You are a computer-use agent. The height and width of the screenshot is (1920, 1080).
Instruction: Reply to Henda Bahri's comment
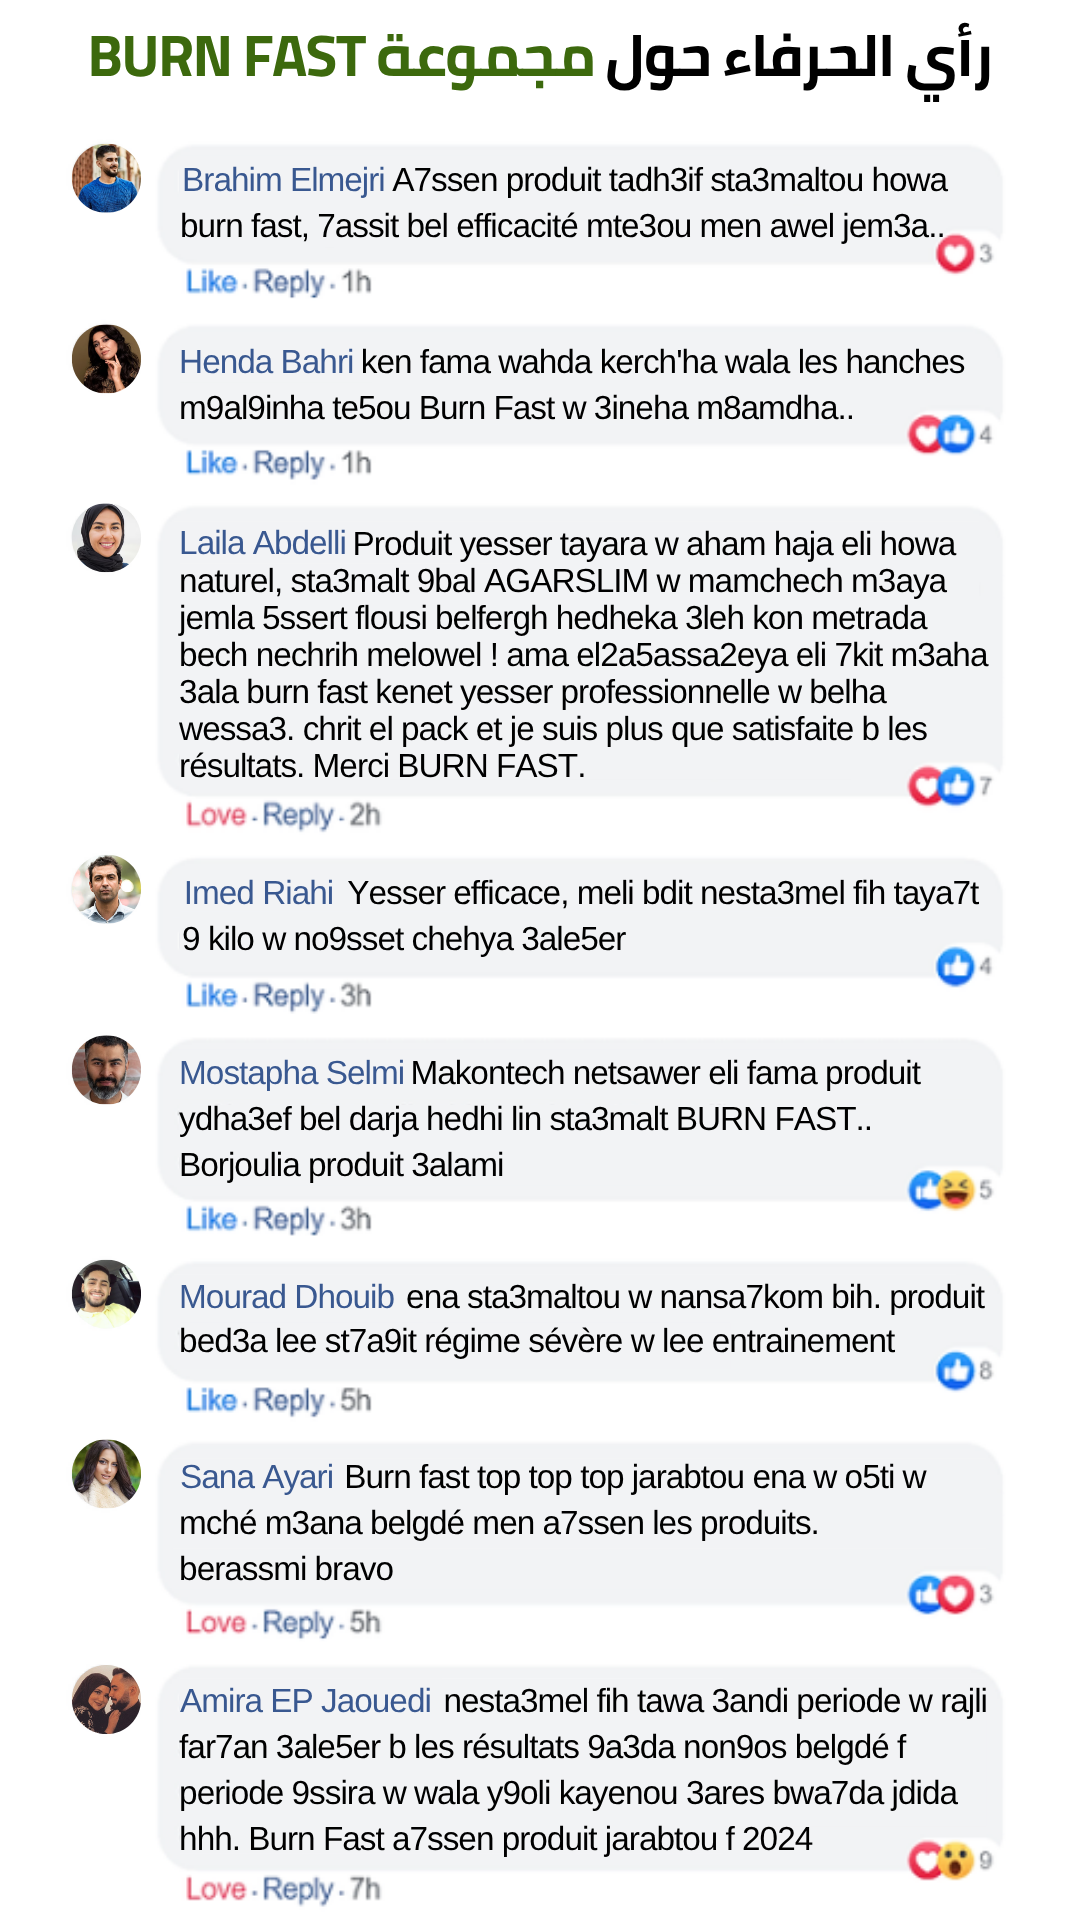pos(289,463)
